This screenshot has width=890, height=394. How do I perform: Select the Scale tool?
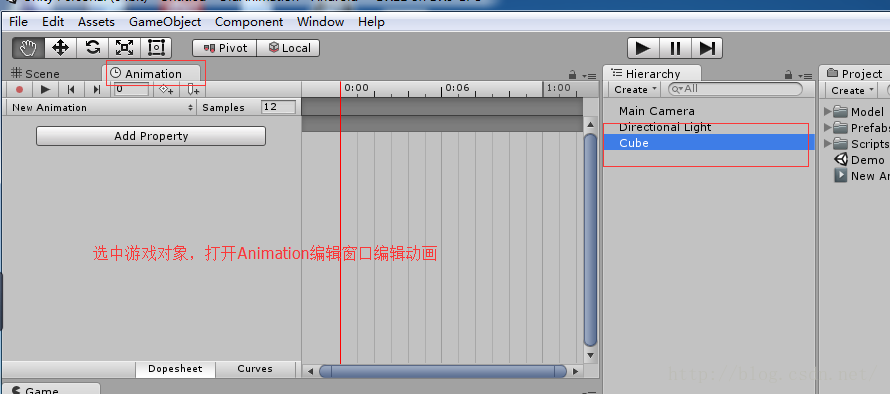(x=124, y=48)
